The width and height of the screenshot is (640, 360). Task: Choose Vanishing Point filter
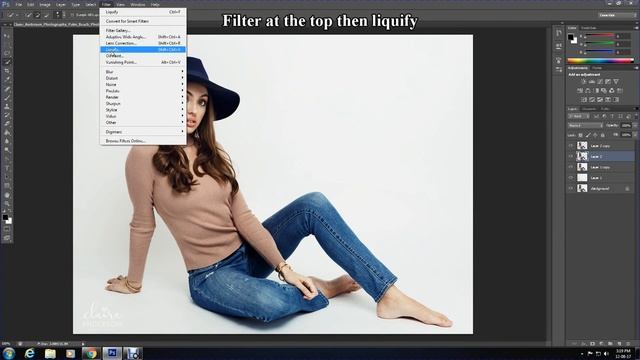click(x=143, y=62)
